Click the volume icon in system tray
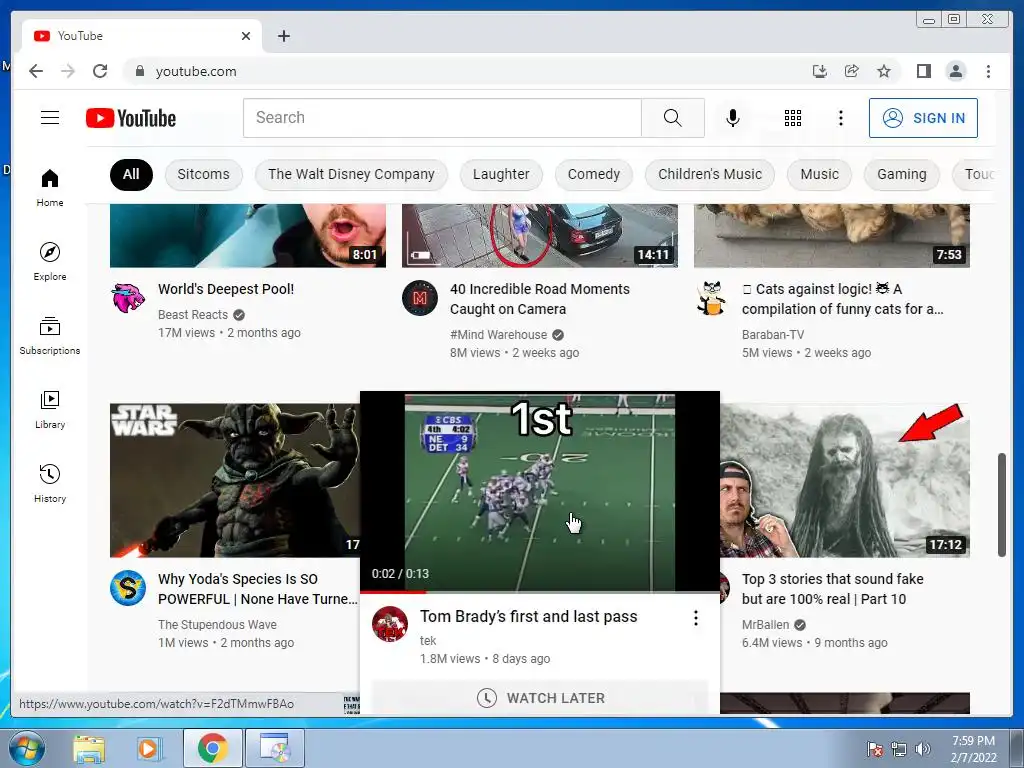This screenshot has height=768, width=1024. [923, 749]
